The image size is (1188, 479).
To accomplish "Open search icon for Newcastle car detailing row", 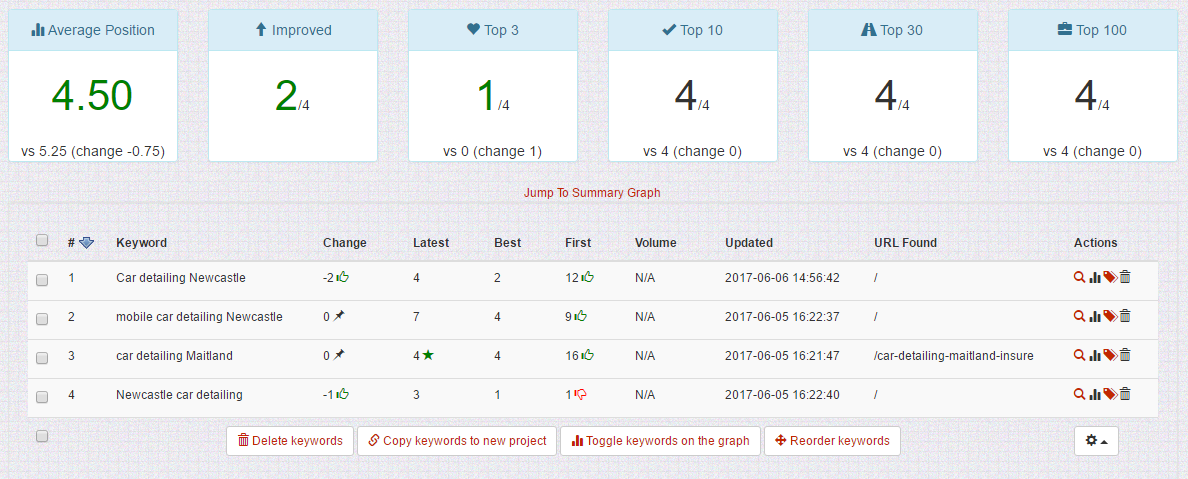I will pyautogui.click(x=1080, y=393).
